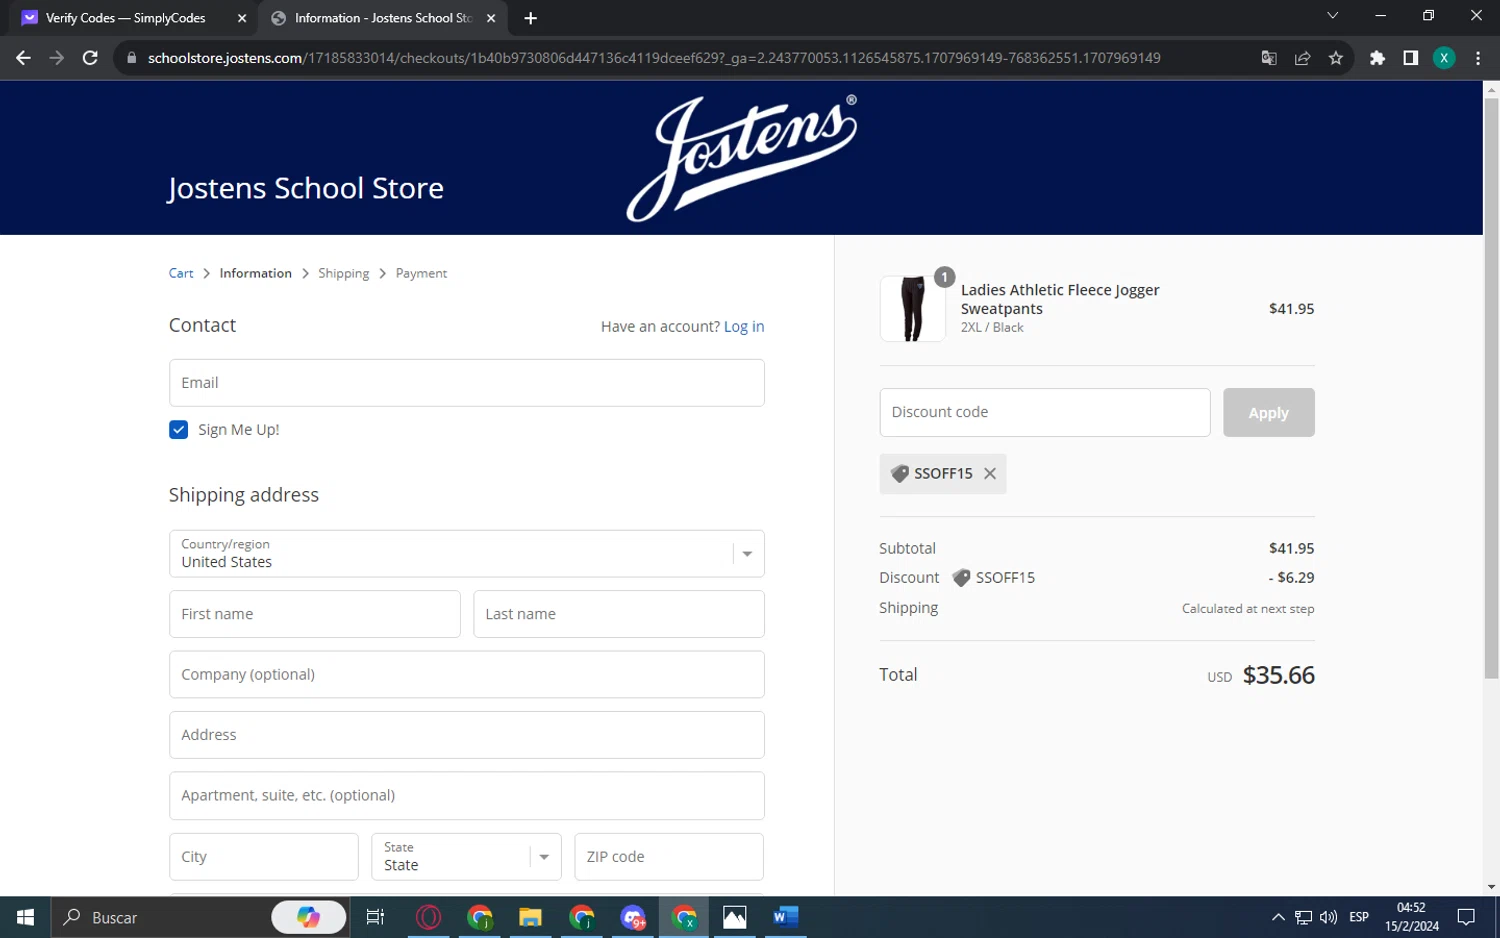Click the First name field

point(315,614)
